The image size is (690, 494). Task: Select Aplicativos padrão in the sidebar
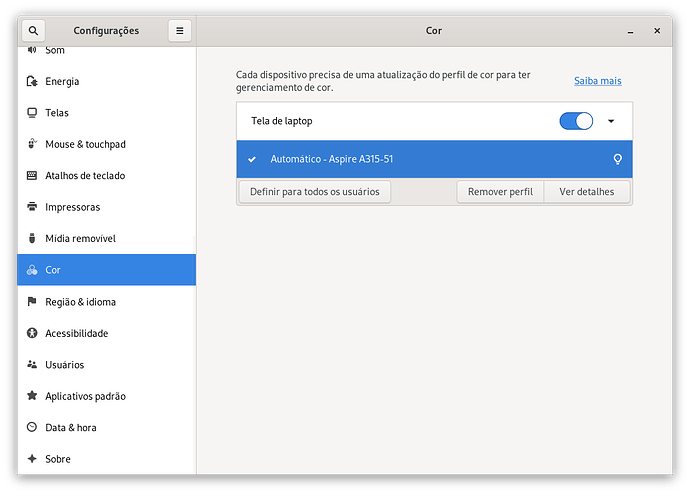(106, 396)
